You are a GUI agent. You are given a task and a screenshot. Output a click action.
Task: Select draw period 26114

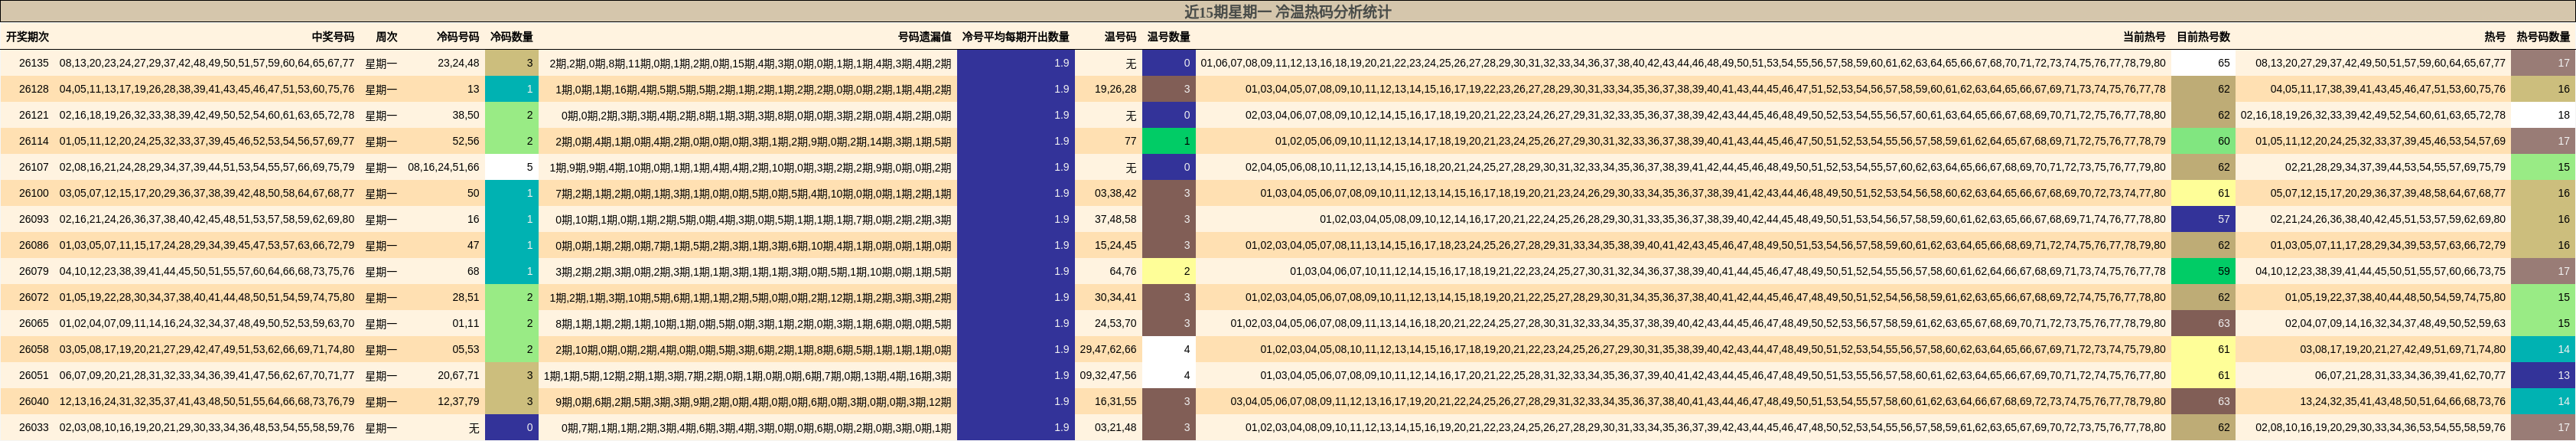tap(34, 141)
